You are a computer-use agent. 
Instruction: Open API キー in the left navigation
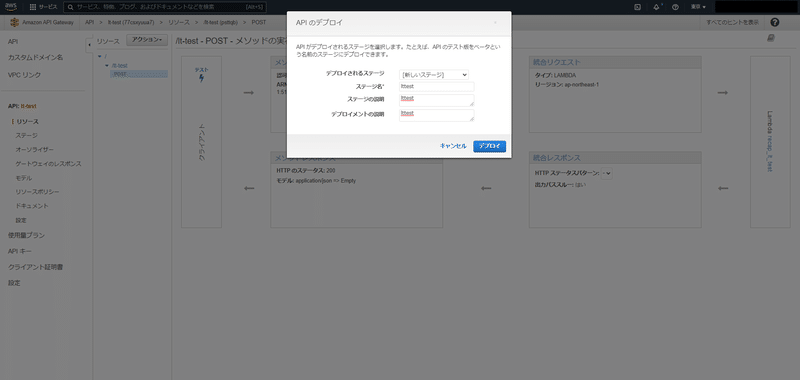(x=19, y=251)
